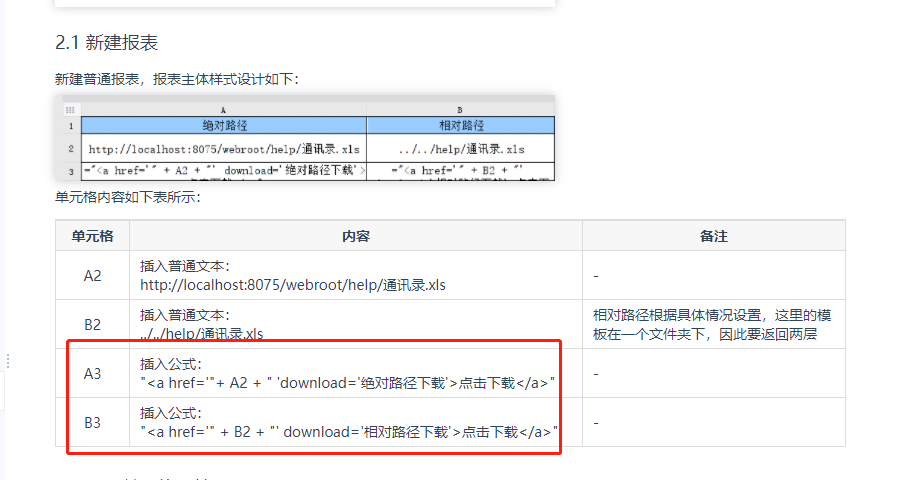Click the 相对路径 header cell in the screenshot
Screen dimensions: 908x480
click(x=461, y=125)
